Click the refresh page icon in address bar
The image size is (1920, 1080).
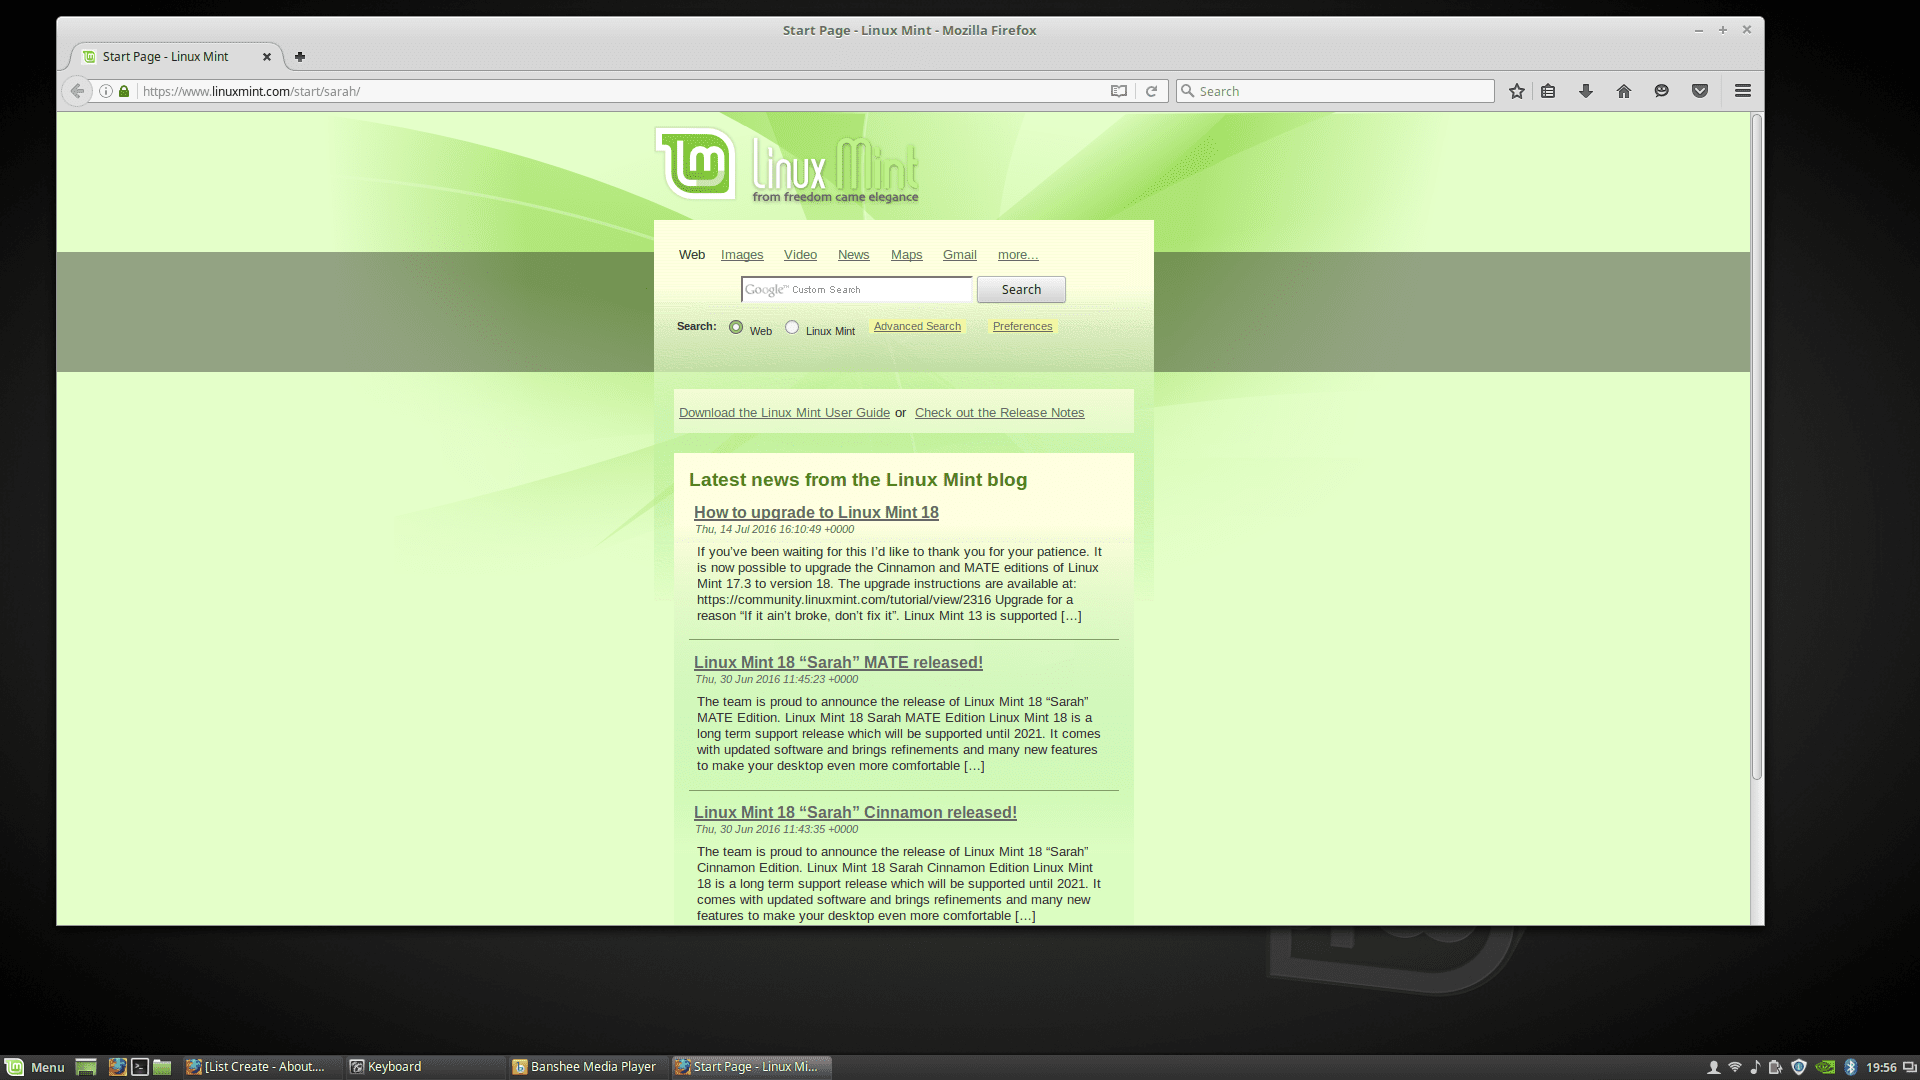point(1151,91)
